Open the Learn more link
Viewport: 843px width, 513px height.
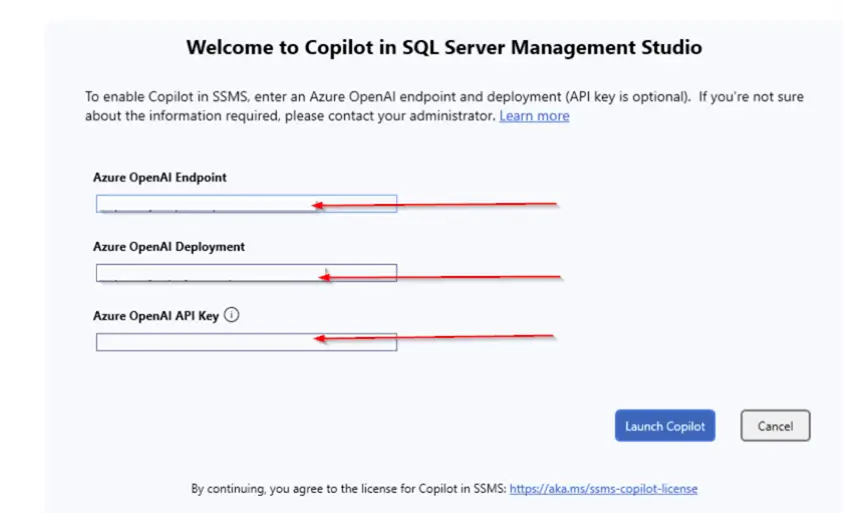tap(534, 116)
